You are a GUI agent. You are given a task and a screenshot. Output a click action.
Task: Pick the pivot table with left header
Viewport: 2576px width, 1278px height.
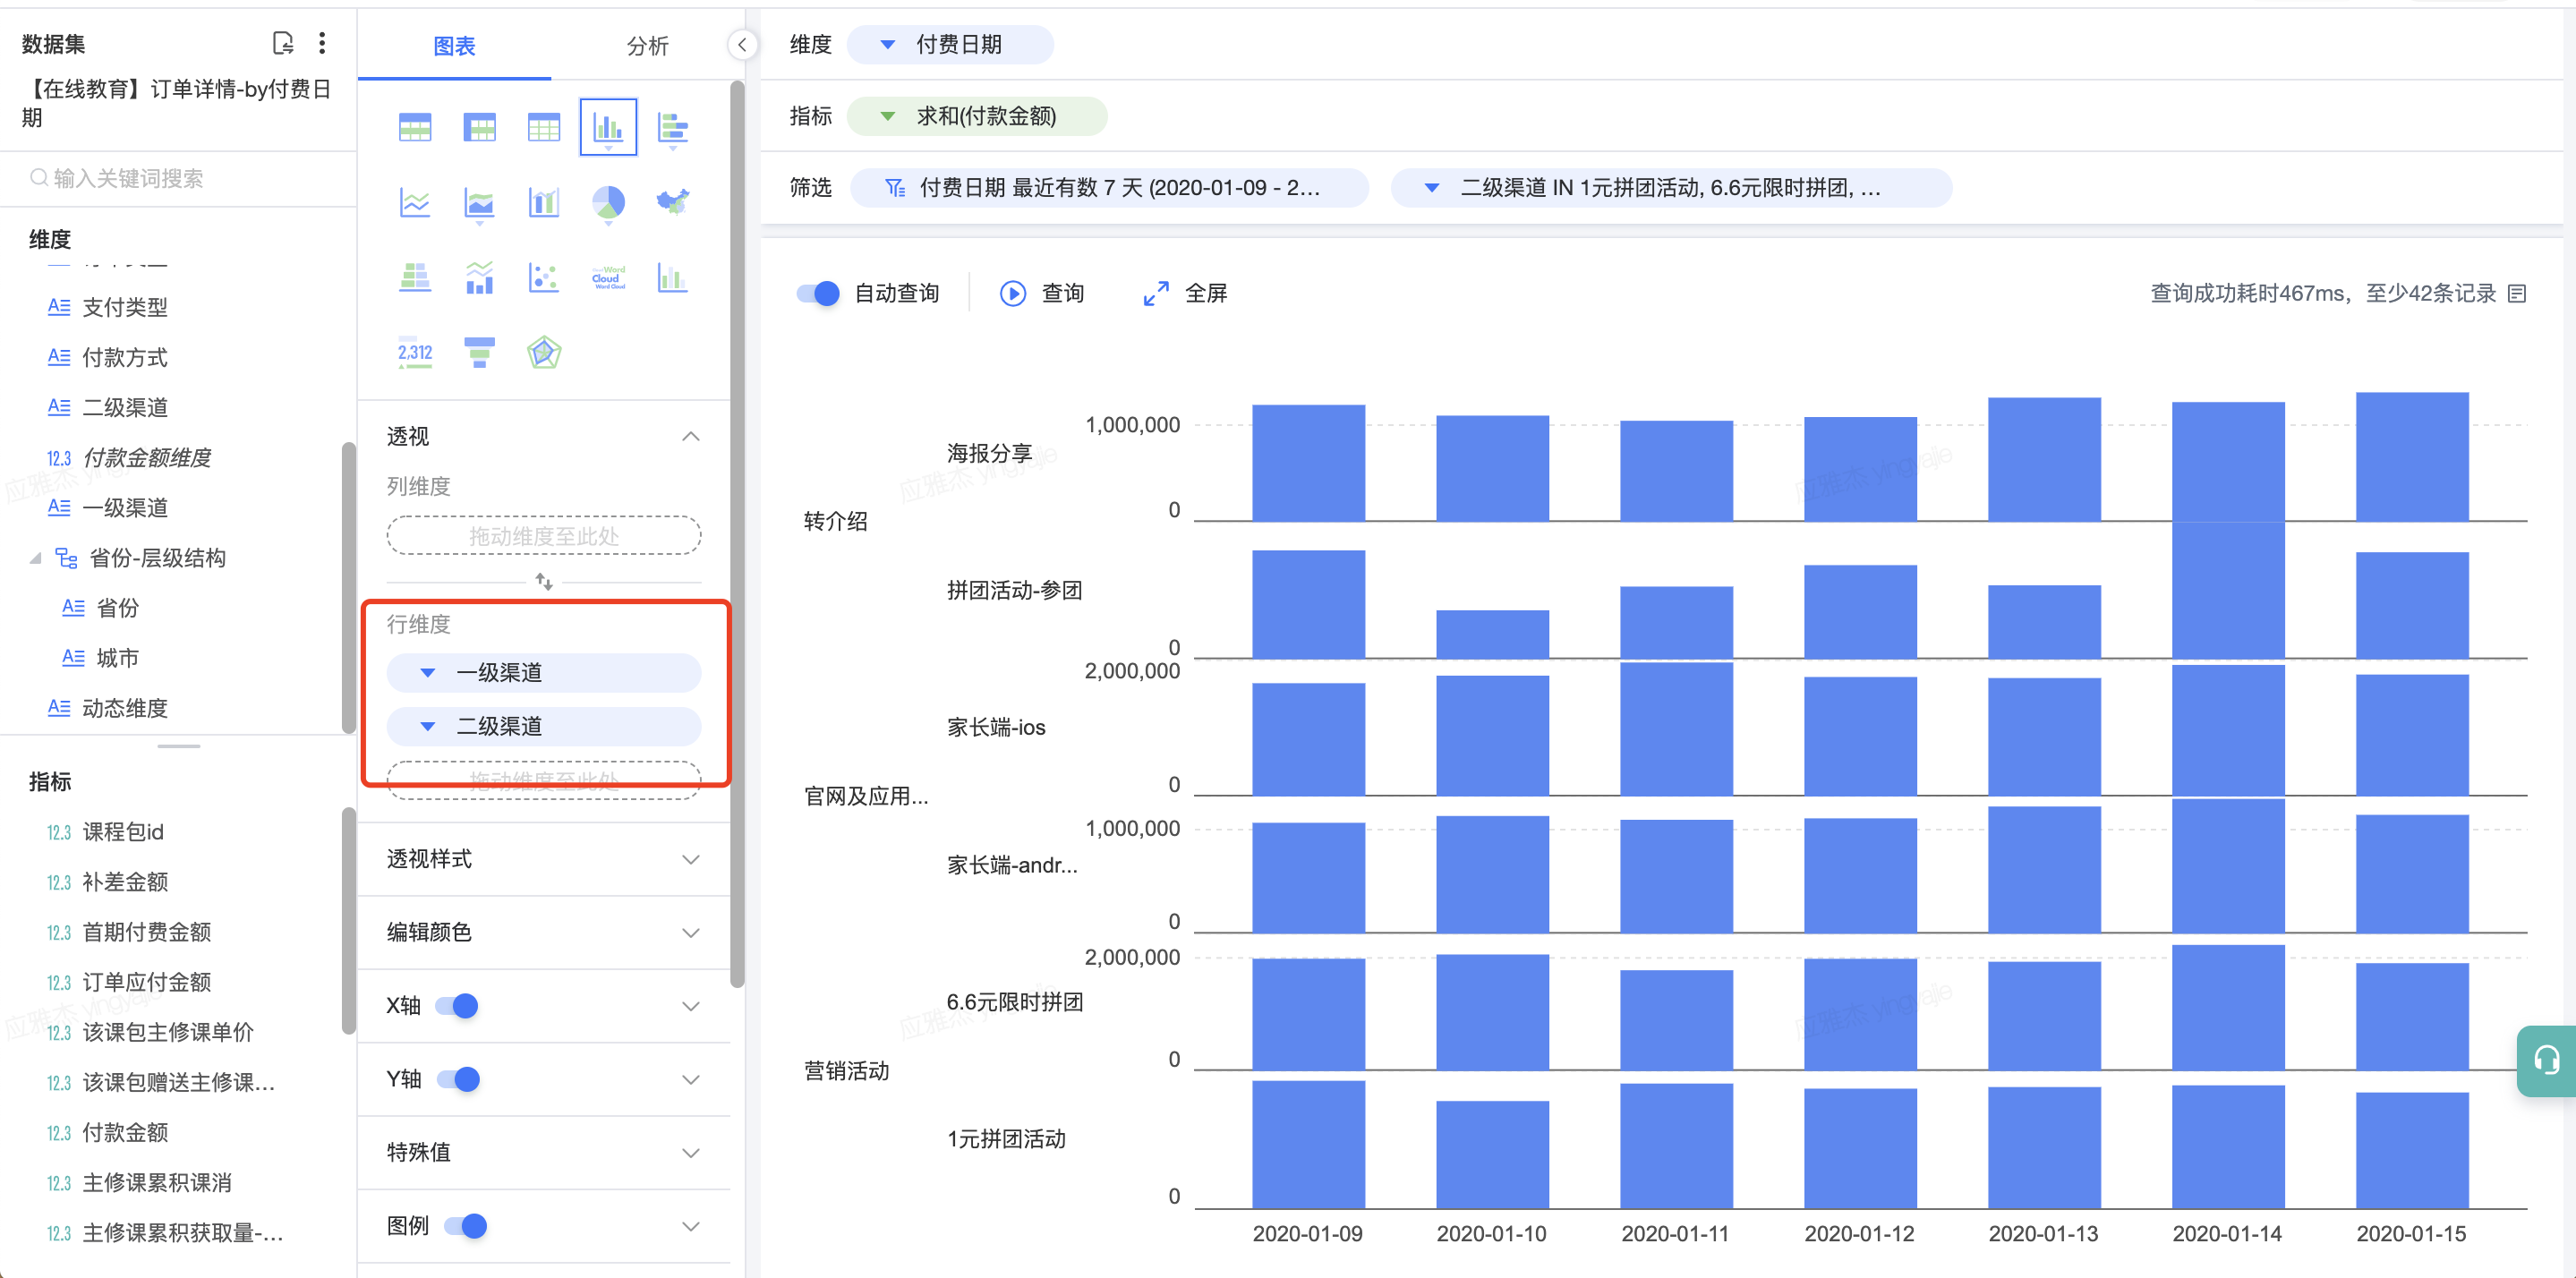479,128
